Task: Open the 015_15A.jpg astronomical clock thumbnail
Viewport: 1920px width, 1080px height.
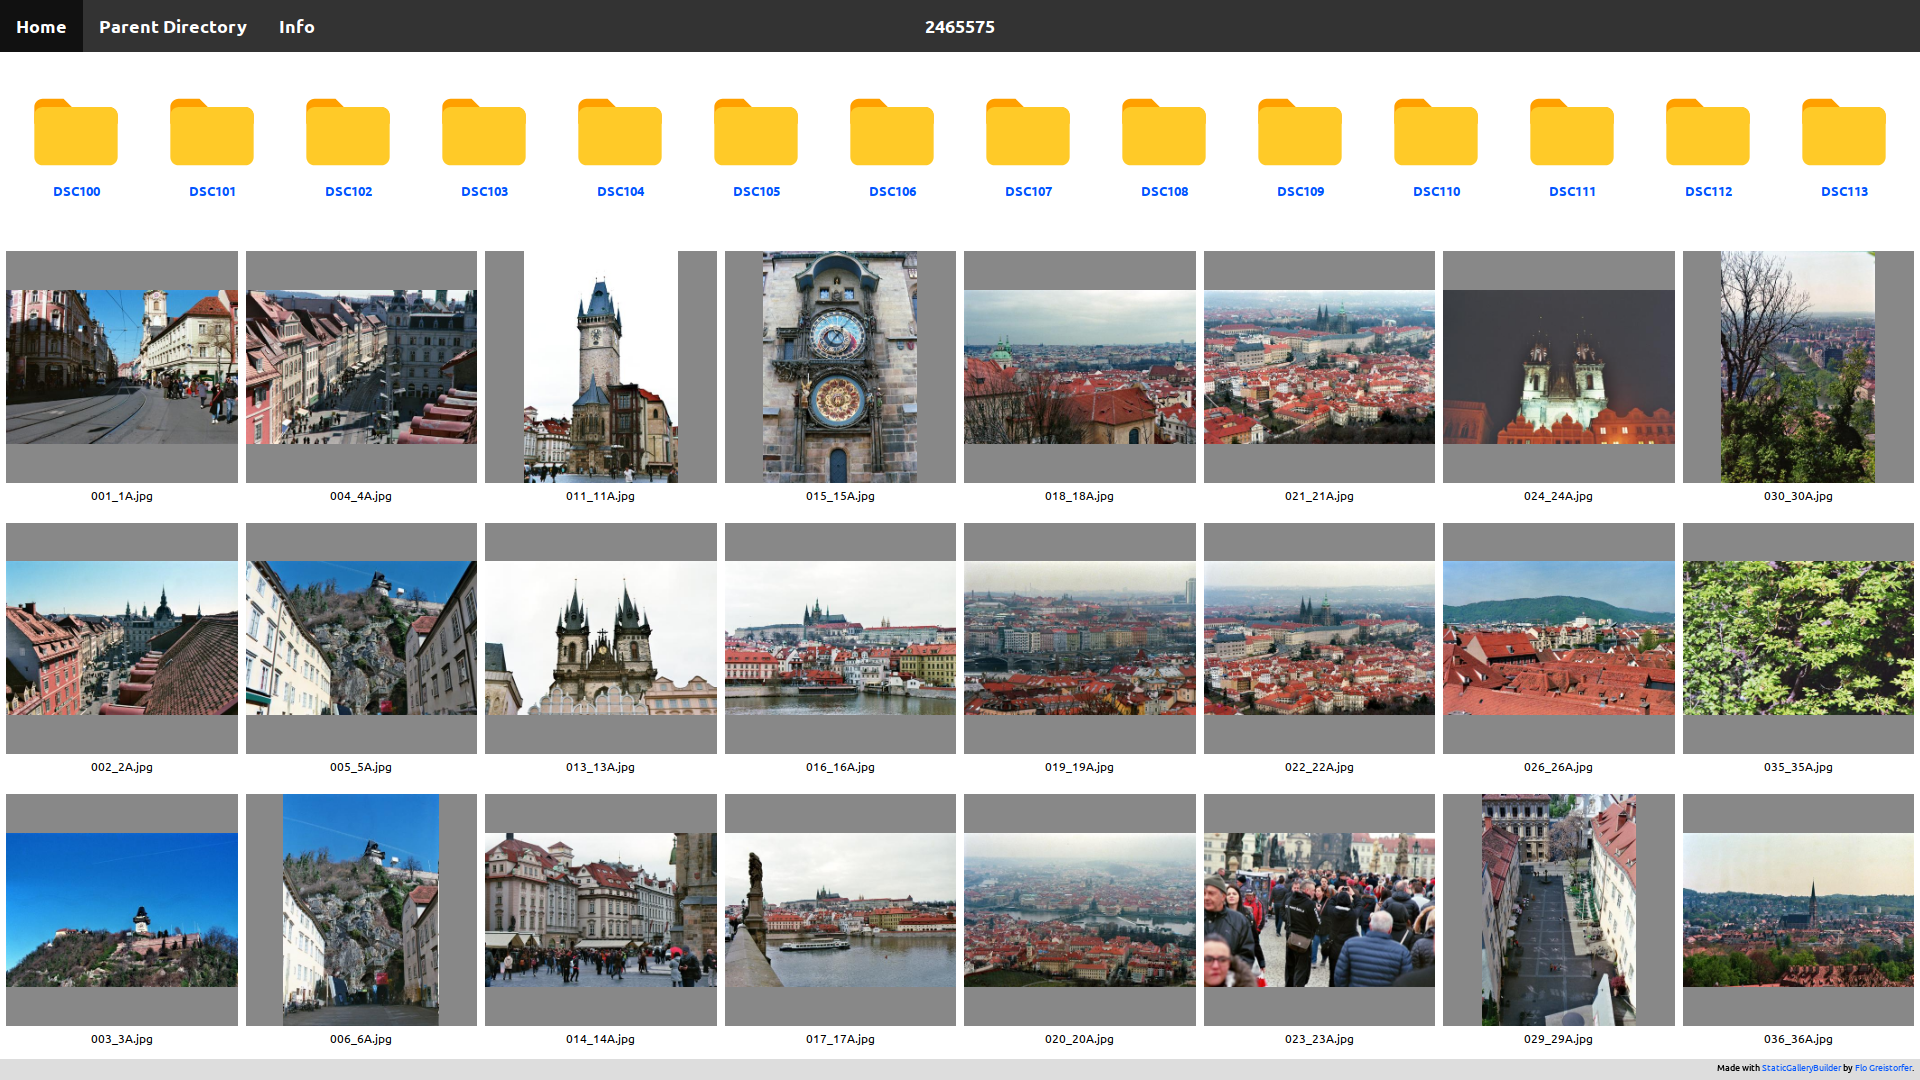Action: (x=840, y=367)
